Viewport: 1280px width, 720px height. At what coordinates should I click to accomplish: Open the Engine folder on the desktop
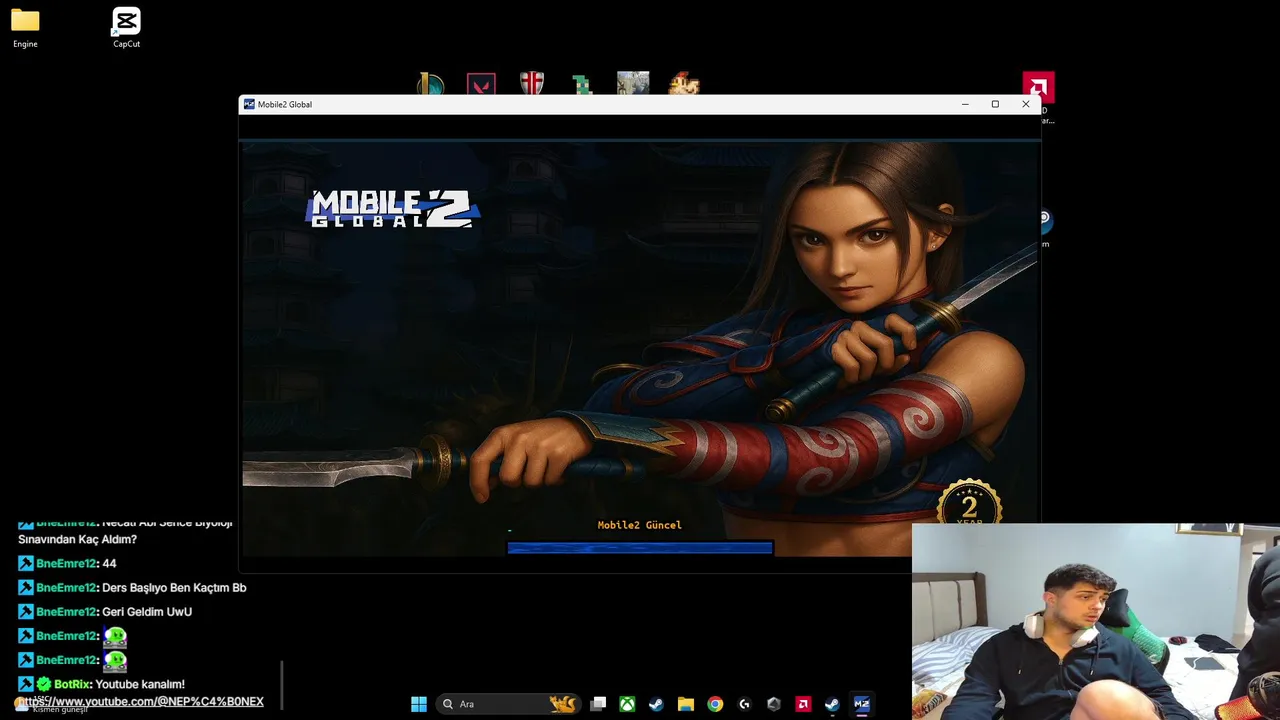coord(25,28)
